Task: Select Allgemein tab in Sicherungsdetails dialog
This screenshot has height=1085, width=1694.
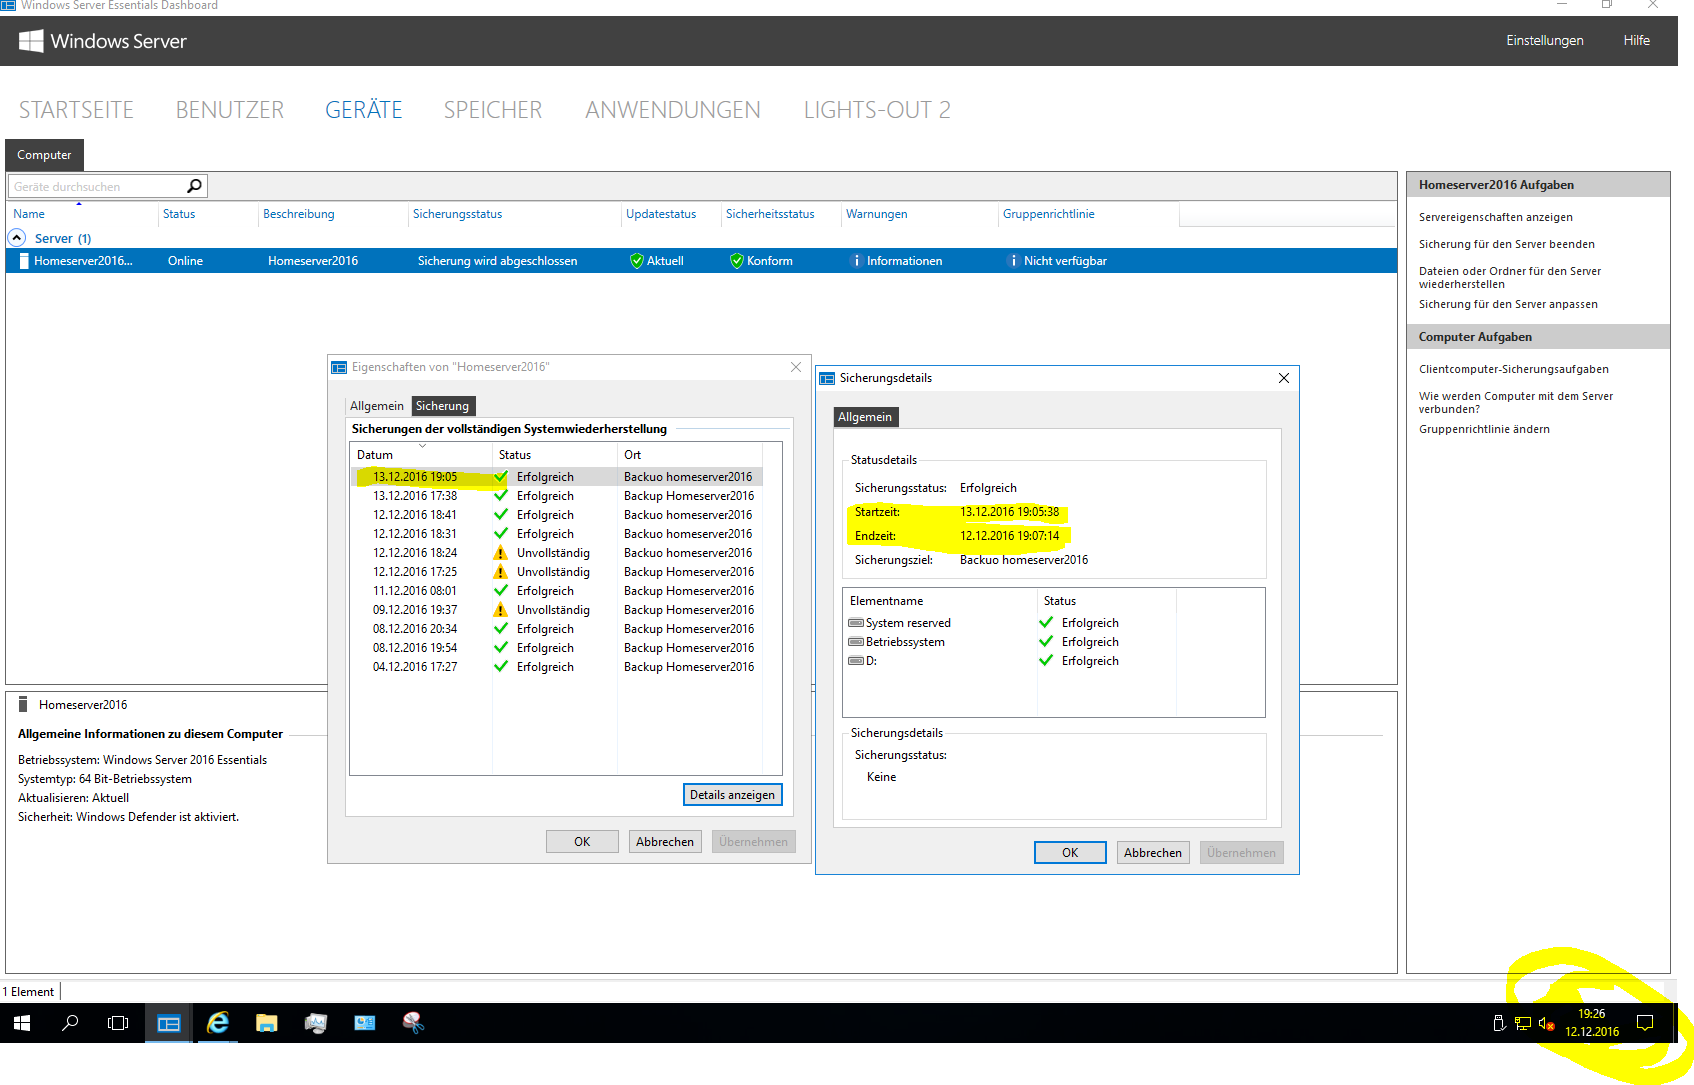Action: point(865,417)
